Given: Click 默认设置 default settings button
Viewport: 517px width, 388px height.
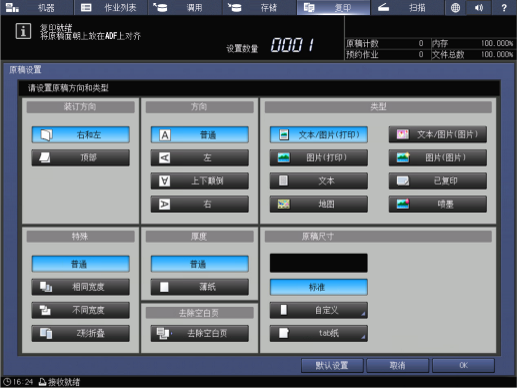Looking at the screenshot, I should (x=332, y=366).
